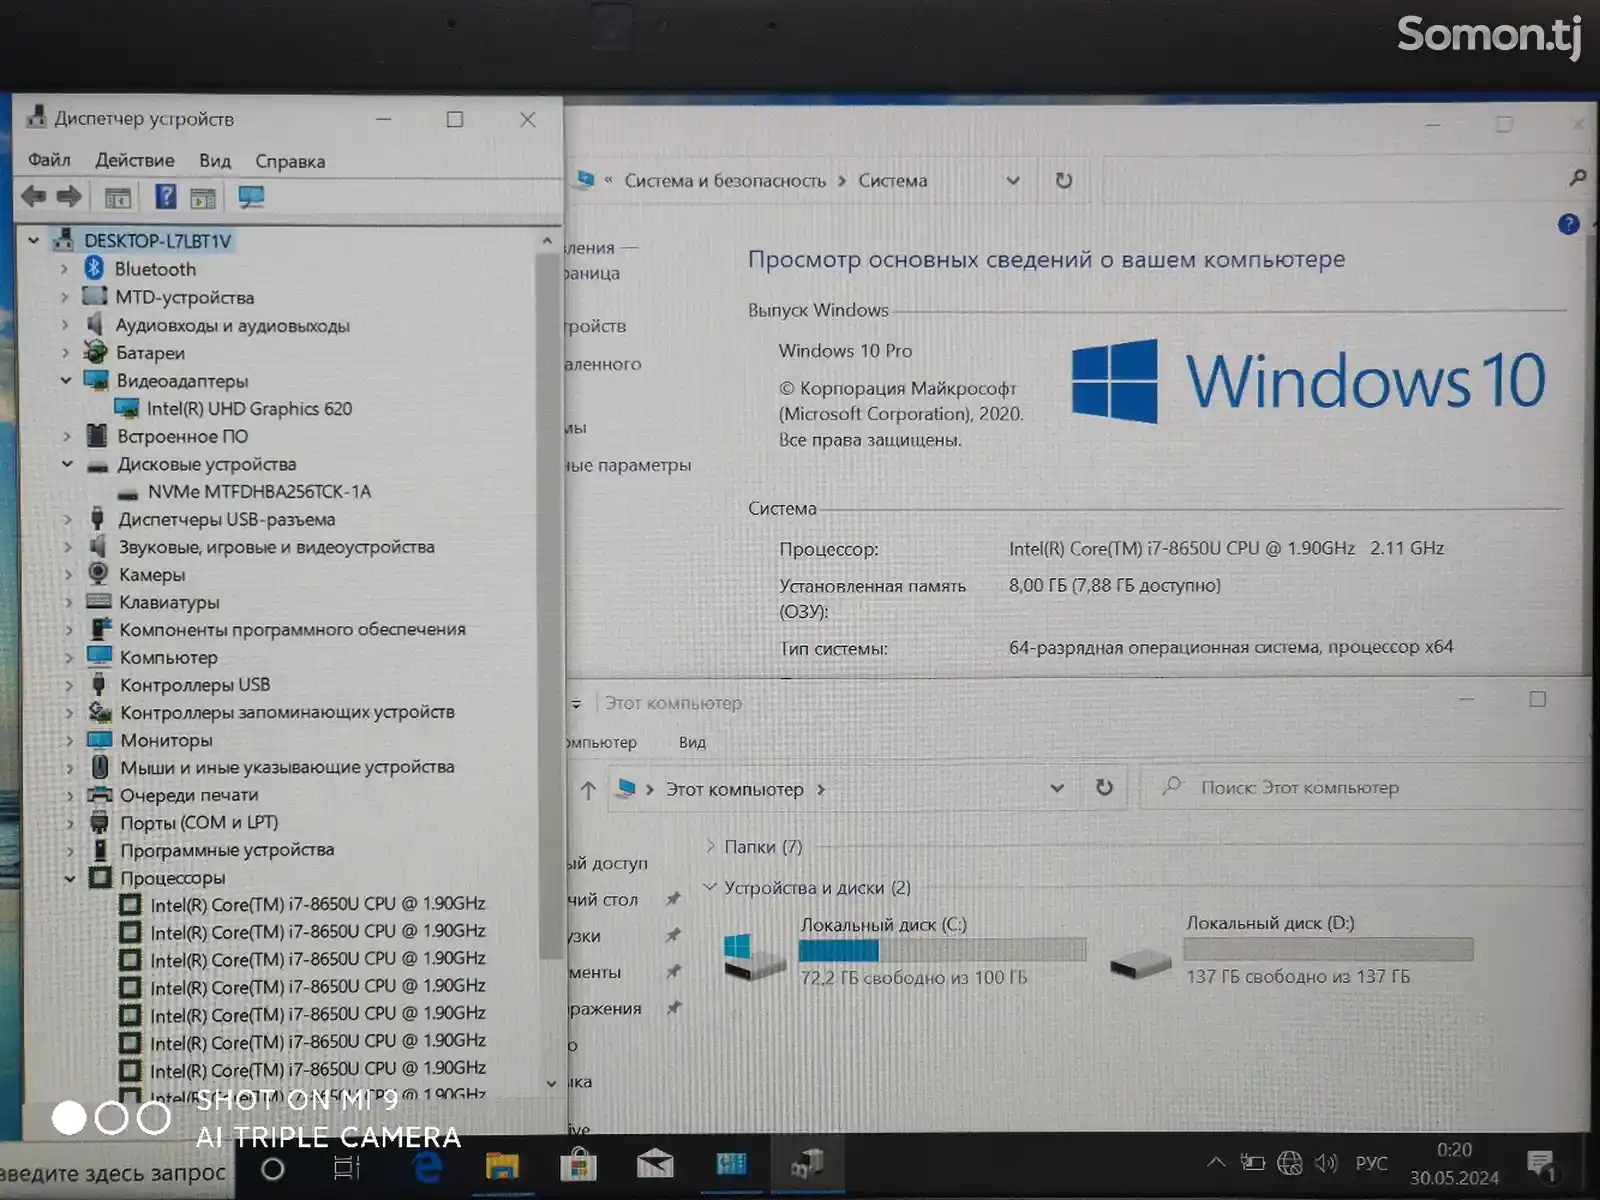Open Microsoft Store from the taskbar
The height and width of the screenshot is (1200, 1600).
coord(578,1164)
